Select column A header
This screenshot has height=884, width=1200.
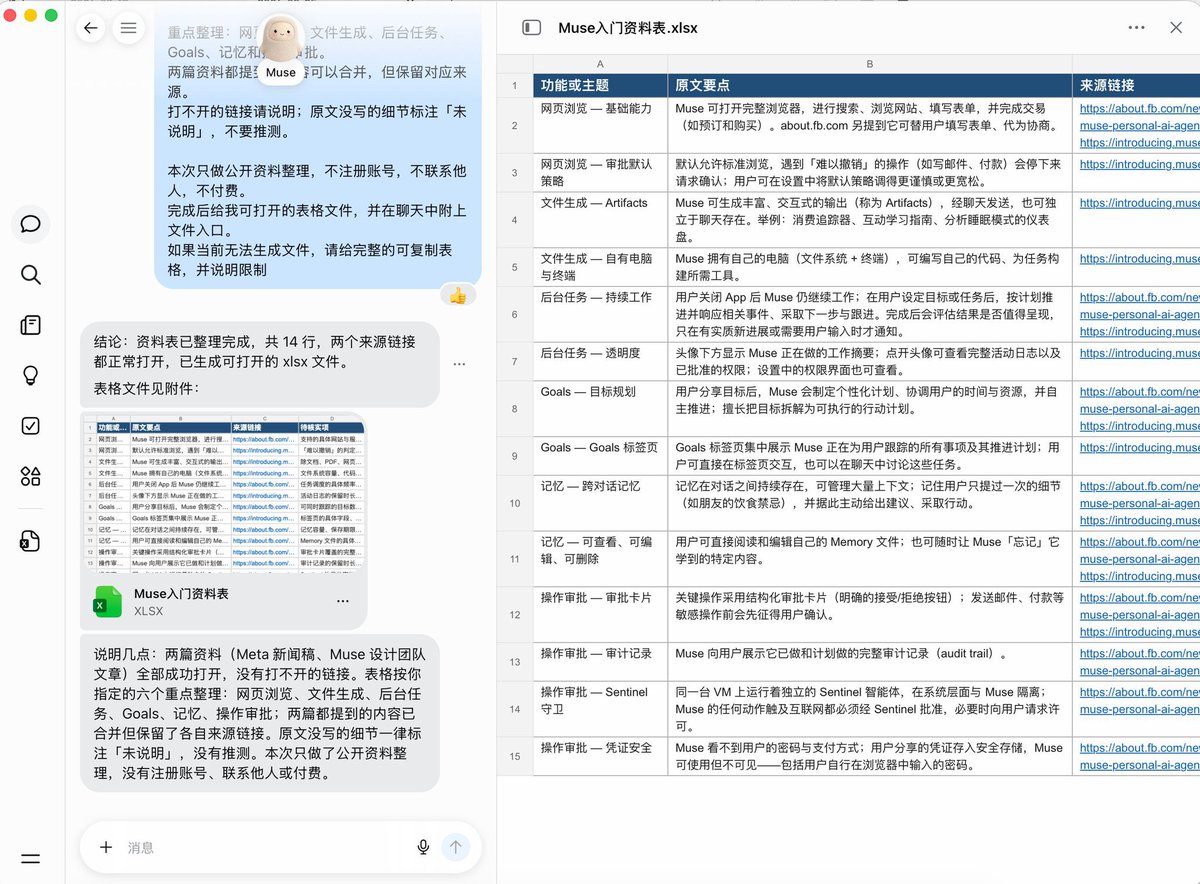tap(600, 64)
